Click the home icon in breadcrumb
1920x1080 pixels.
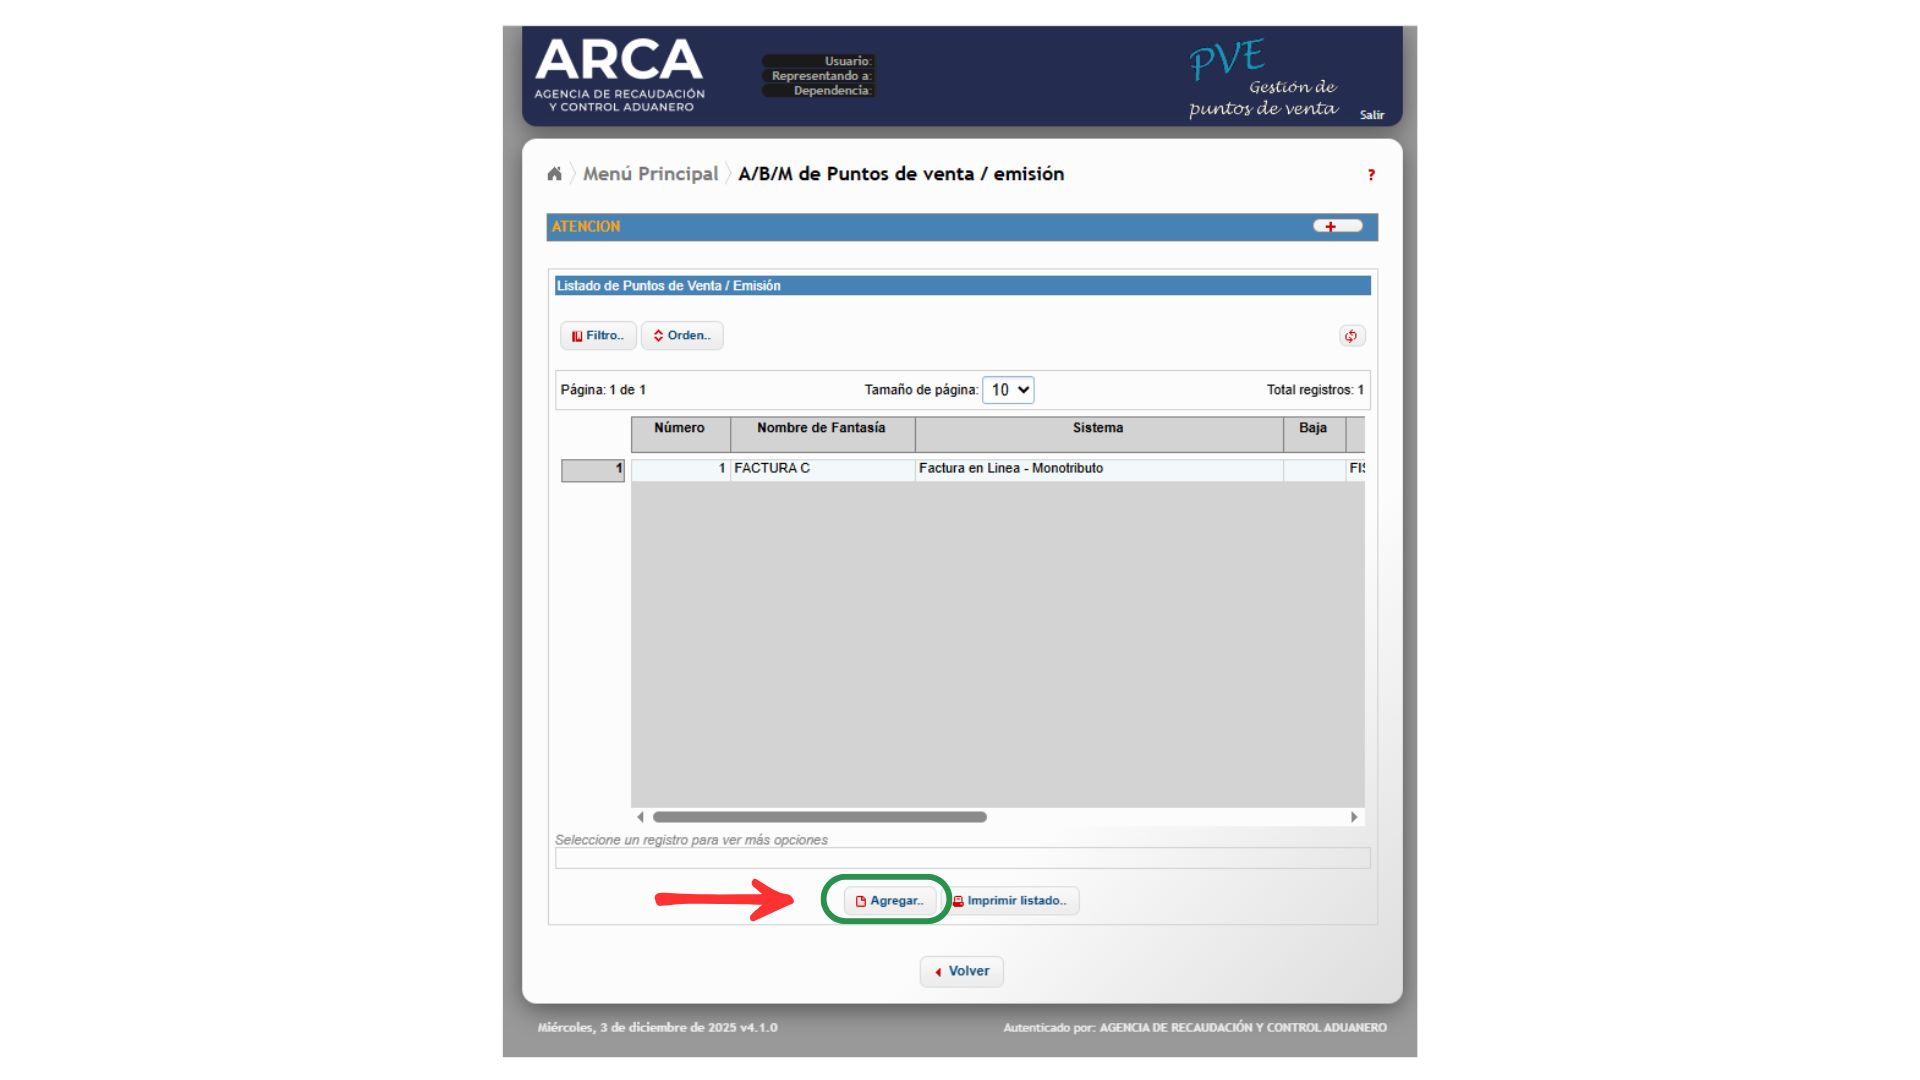pos(554,174)
